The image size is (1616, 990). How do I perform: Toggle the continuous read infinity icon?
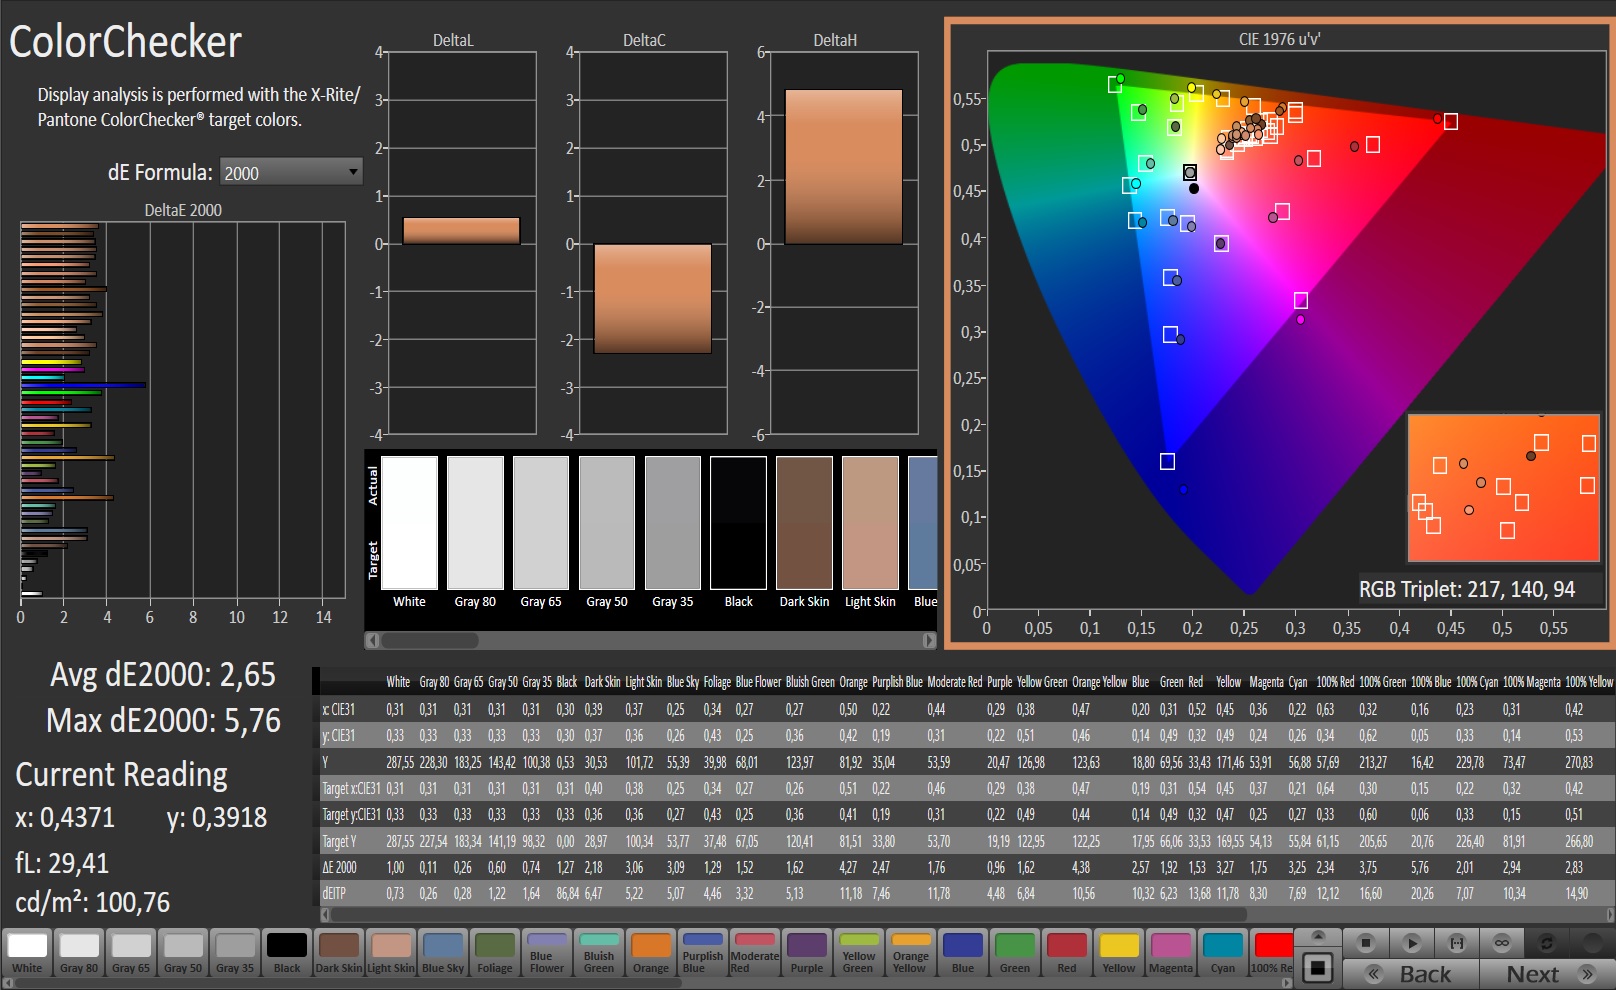click(x=1501, y=942)
